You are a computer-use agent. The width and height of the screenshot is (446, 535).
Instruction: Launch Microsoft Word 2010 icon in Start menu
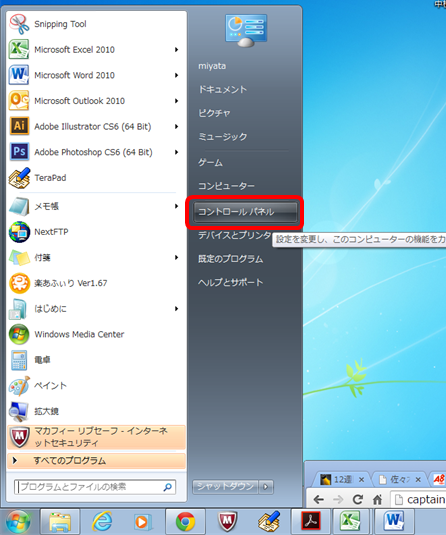click(x=19, y=75)
